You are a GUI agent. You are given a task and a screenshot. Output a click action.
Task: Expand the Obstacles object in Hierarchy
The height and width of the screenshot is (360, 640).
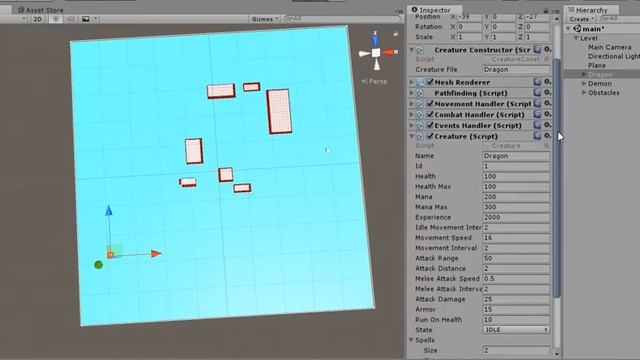(584, 93)
